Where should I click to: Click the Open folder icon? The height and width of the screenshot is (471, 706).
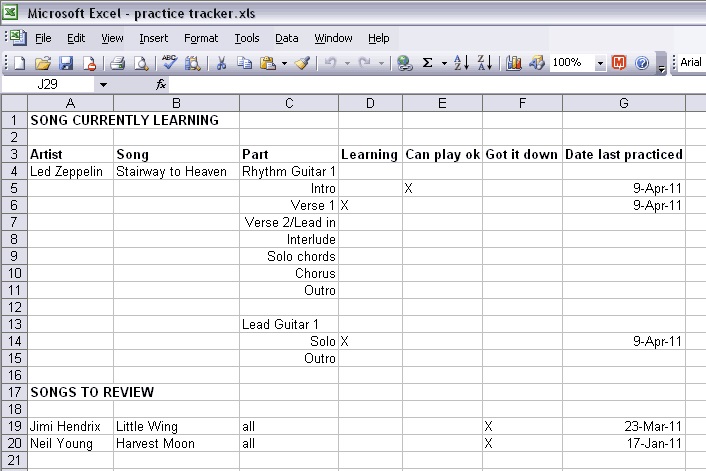coord(43,63)
